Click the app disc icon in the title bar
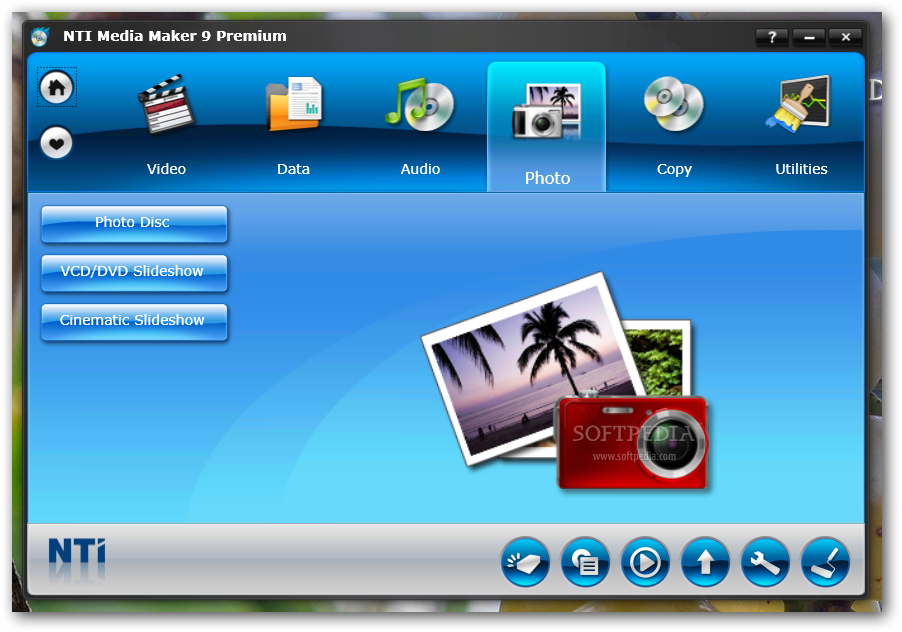 pyautogui.click(x=40, y=37)
